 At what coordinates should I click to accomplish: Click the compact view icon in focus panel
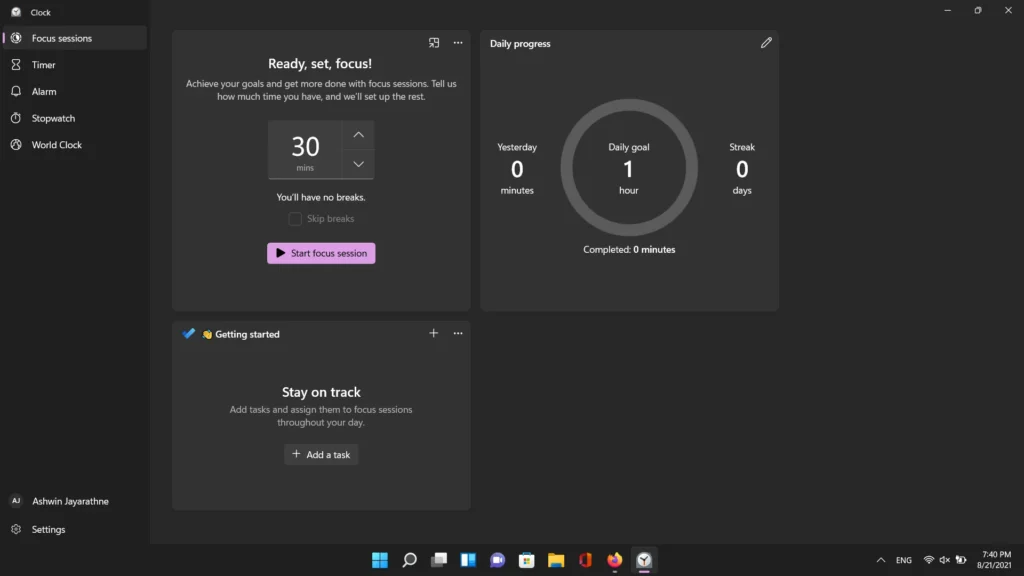pos(434,43)
